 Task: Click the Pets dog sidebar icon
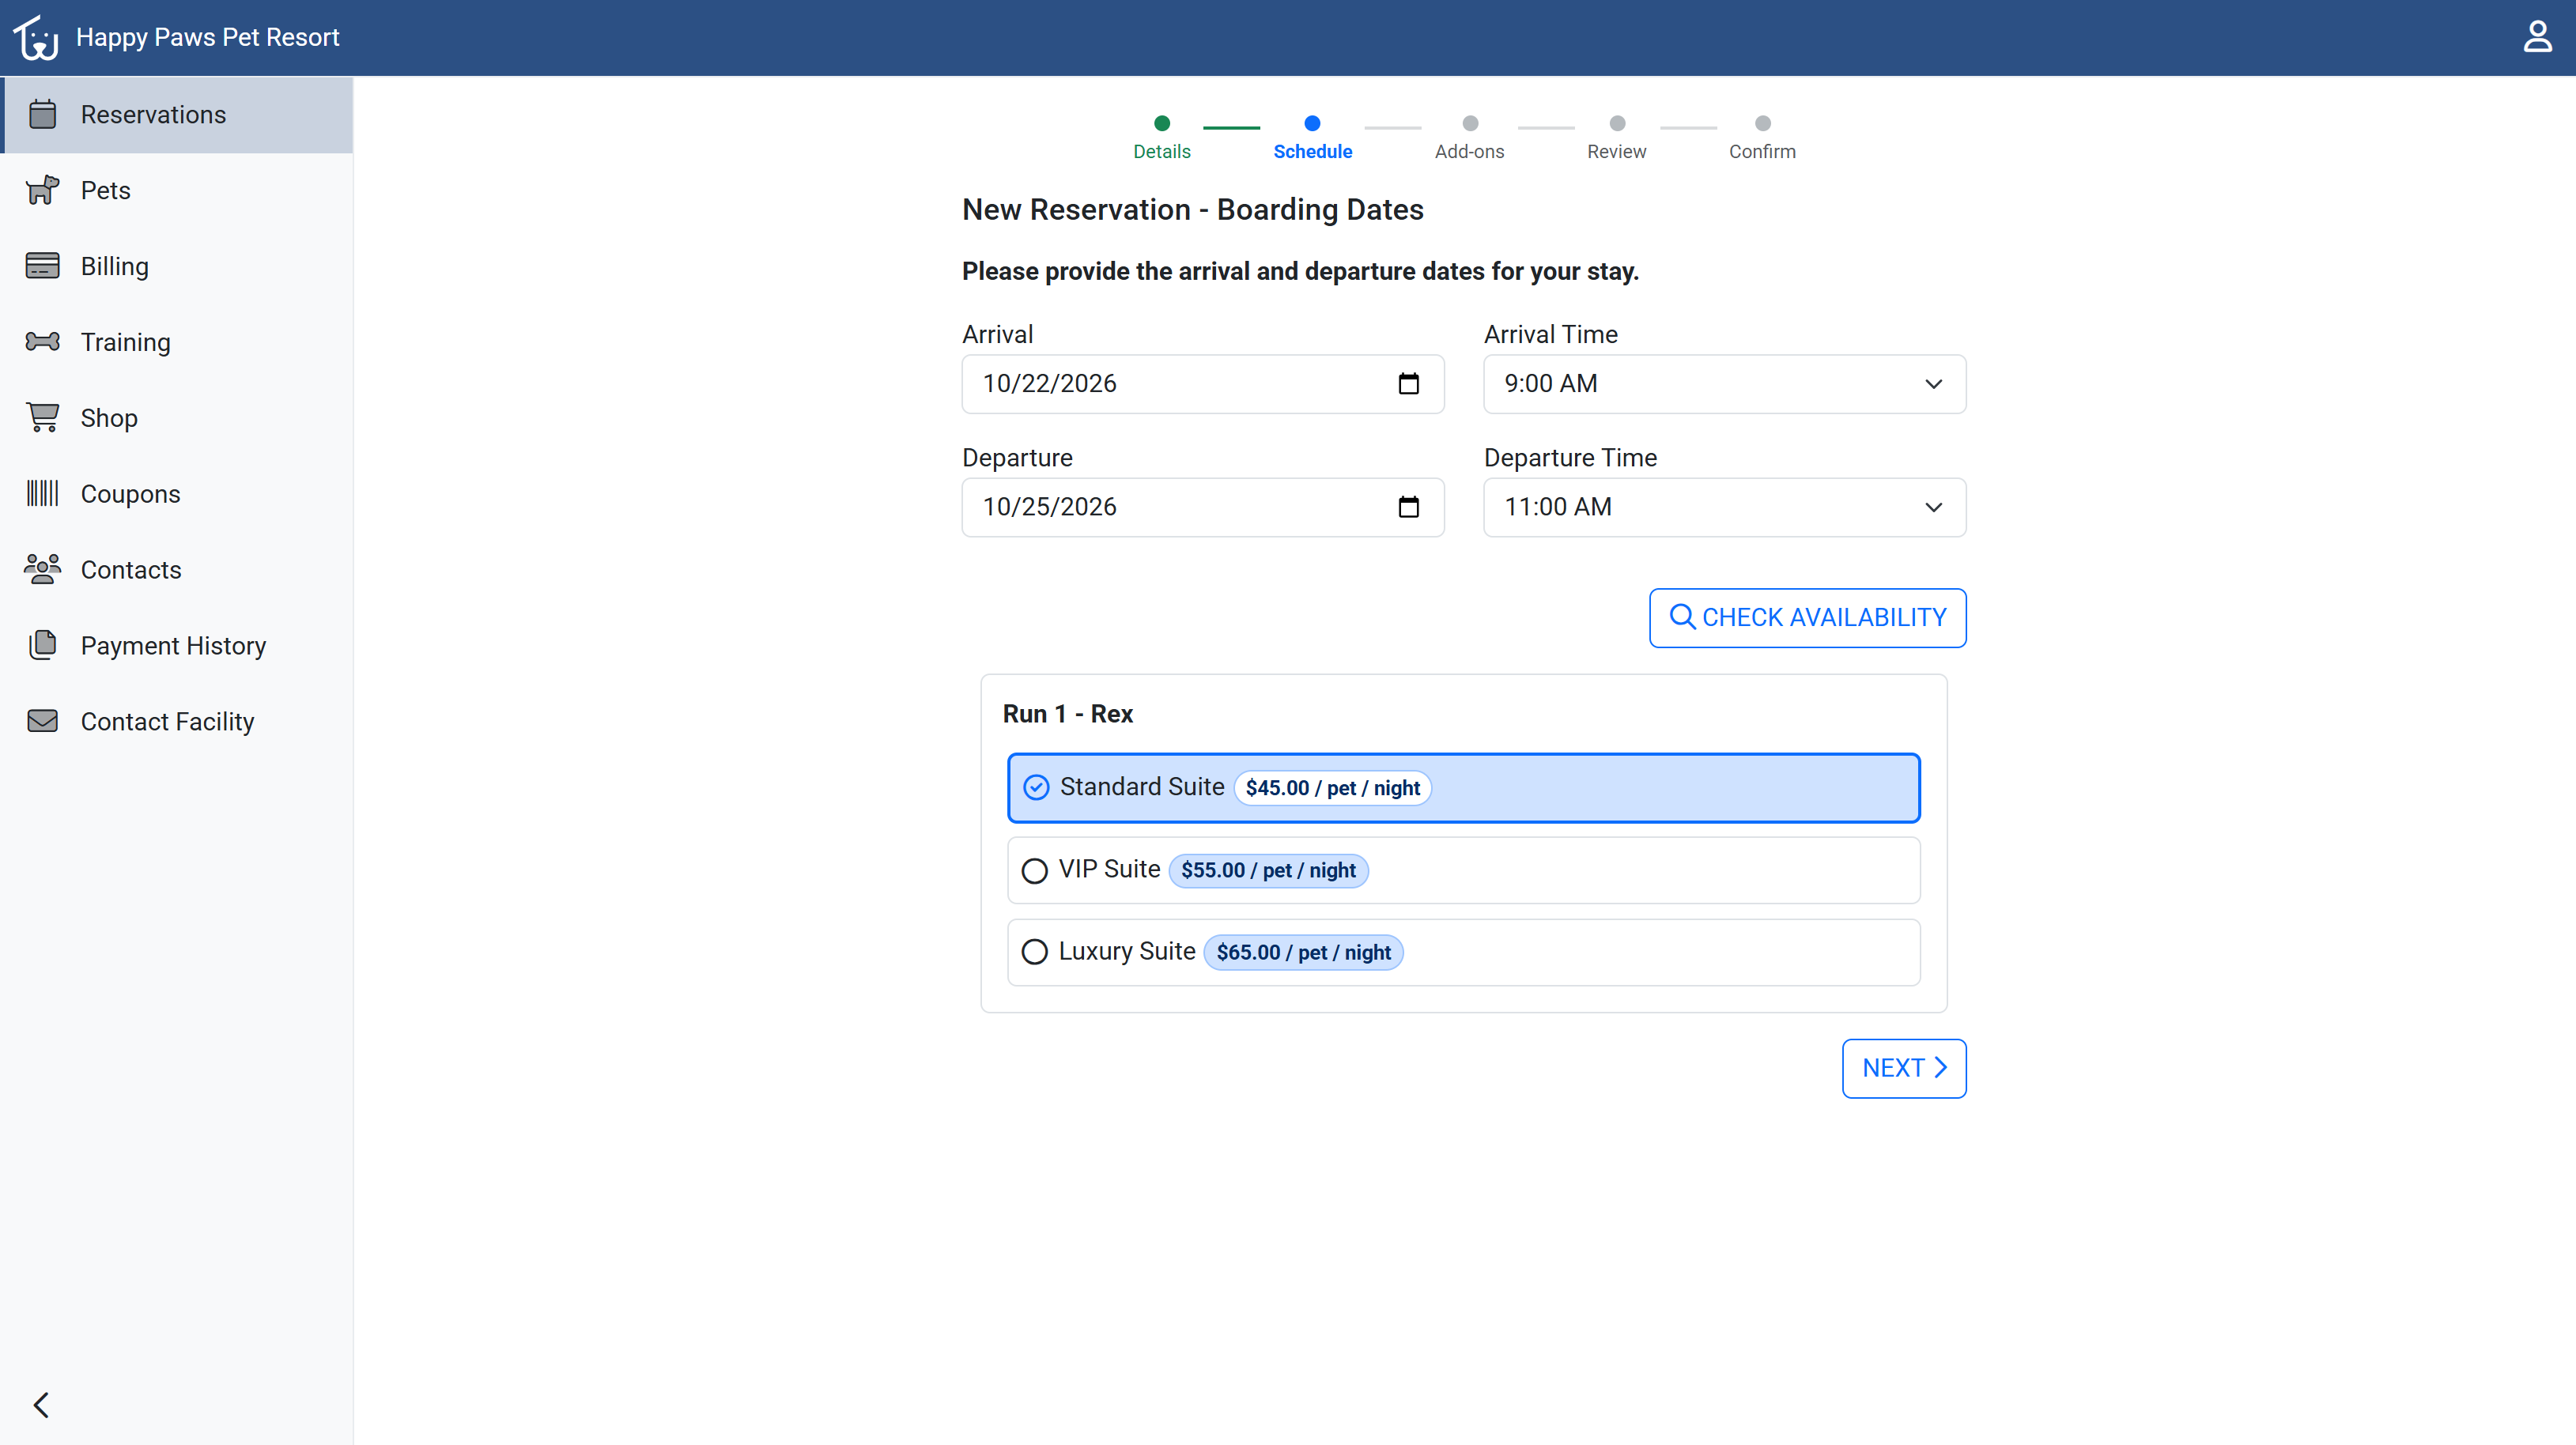(x=42, y=190)
